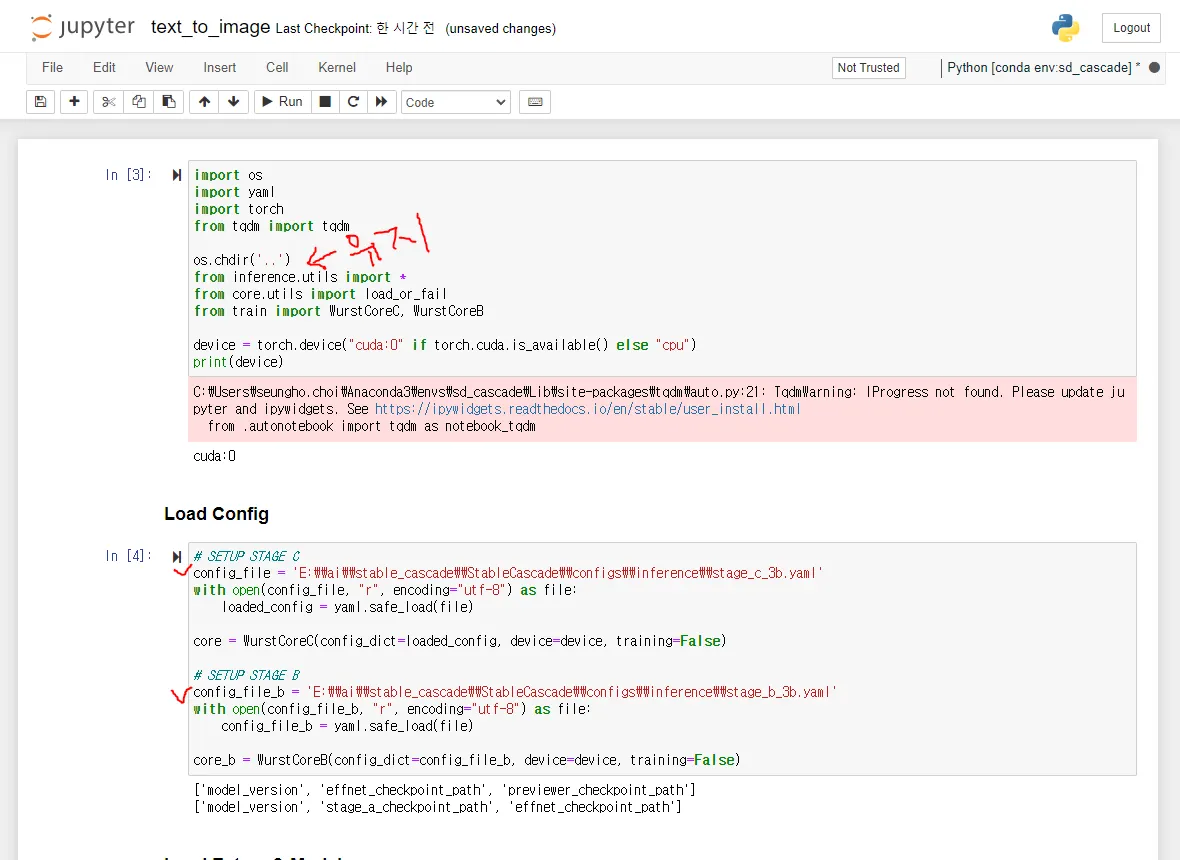
Task: Move selected cell up arrow
Action: 204,102
